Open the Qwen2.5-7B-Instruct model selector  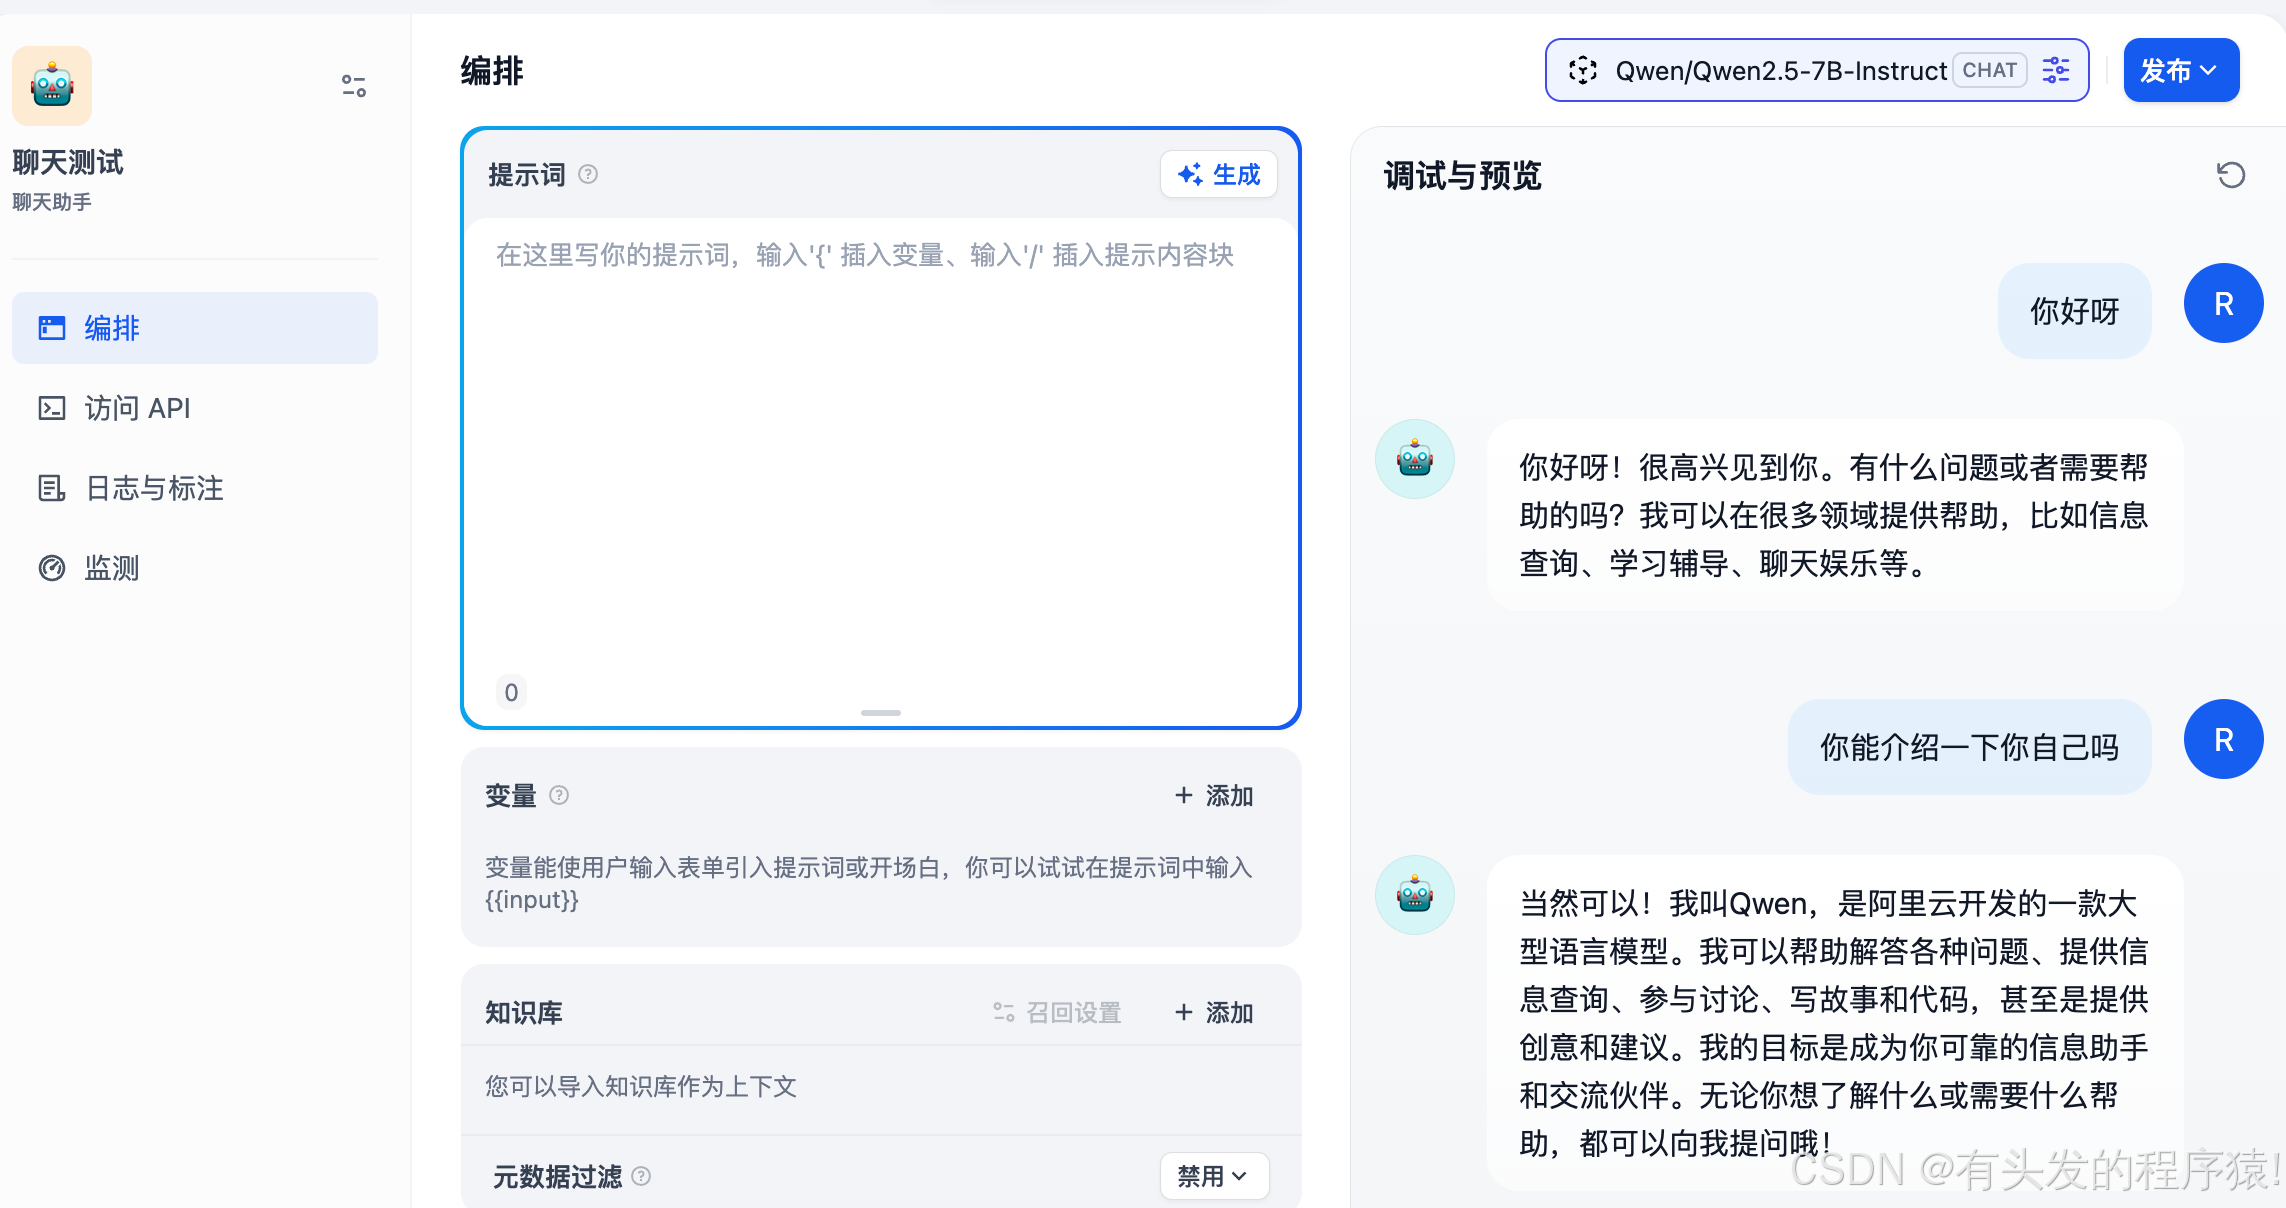point(1780,70)
